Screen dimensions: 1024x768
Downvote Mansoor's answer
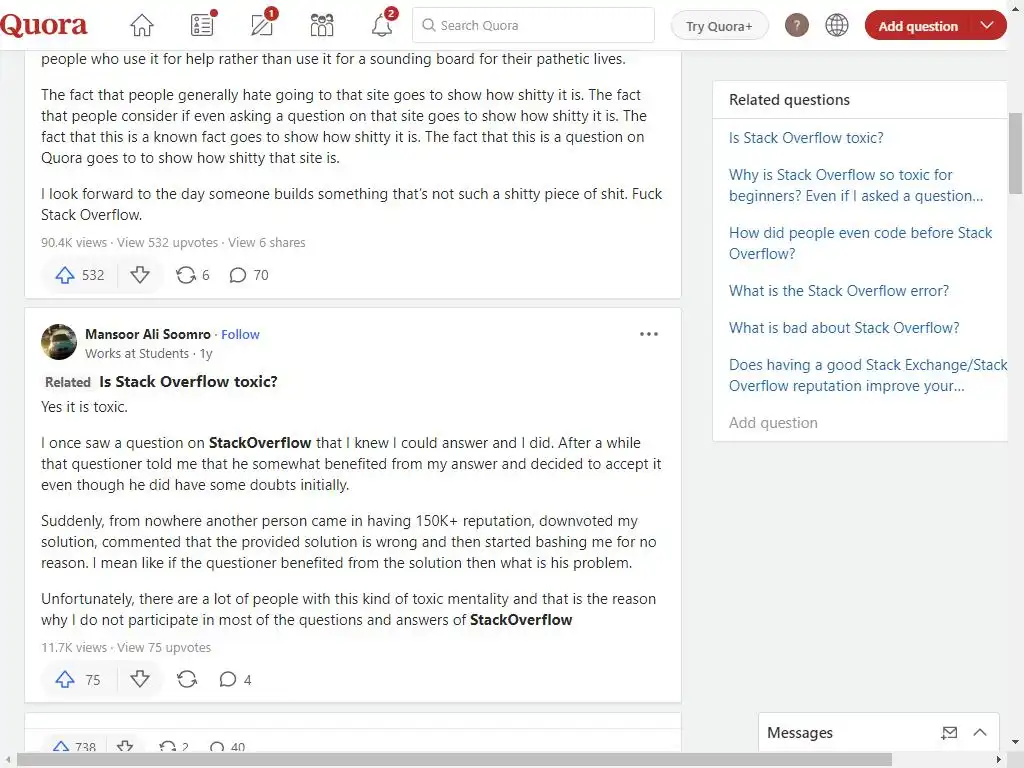tap(140, 680)
